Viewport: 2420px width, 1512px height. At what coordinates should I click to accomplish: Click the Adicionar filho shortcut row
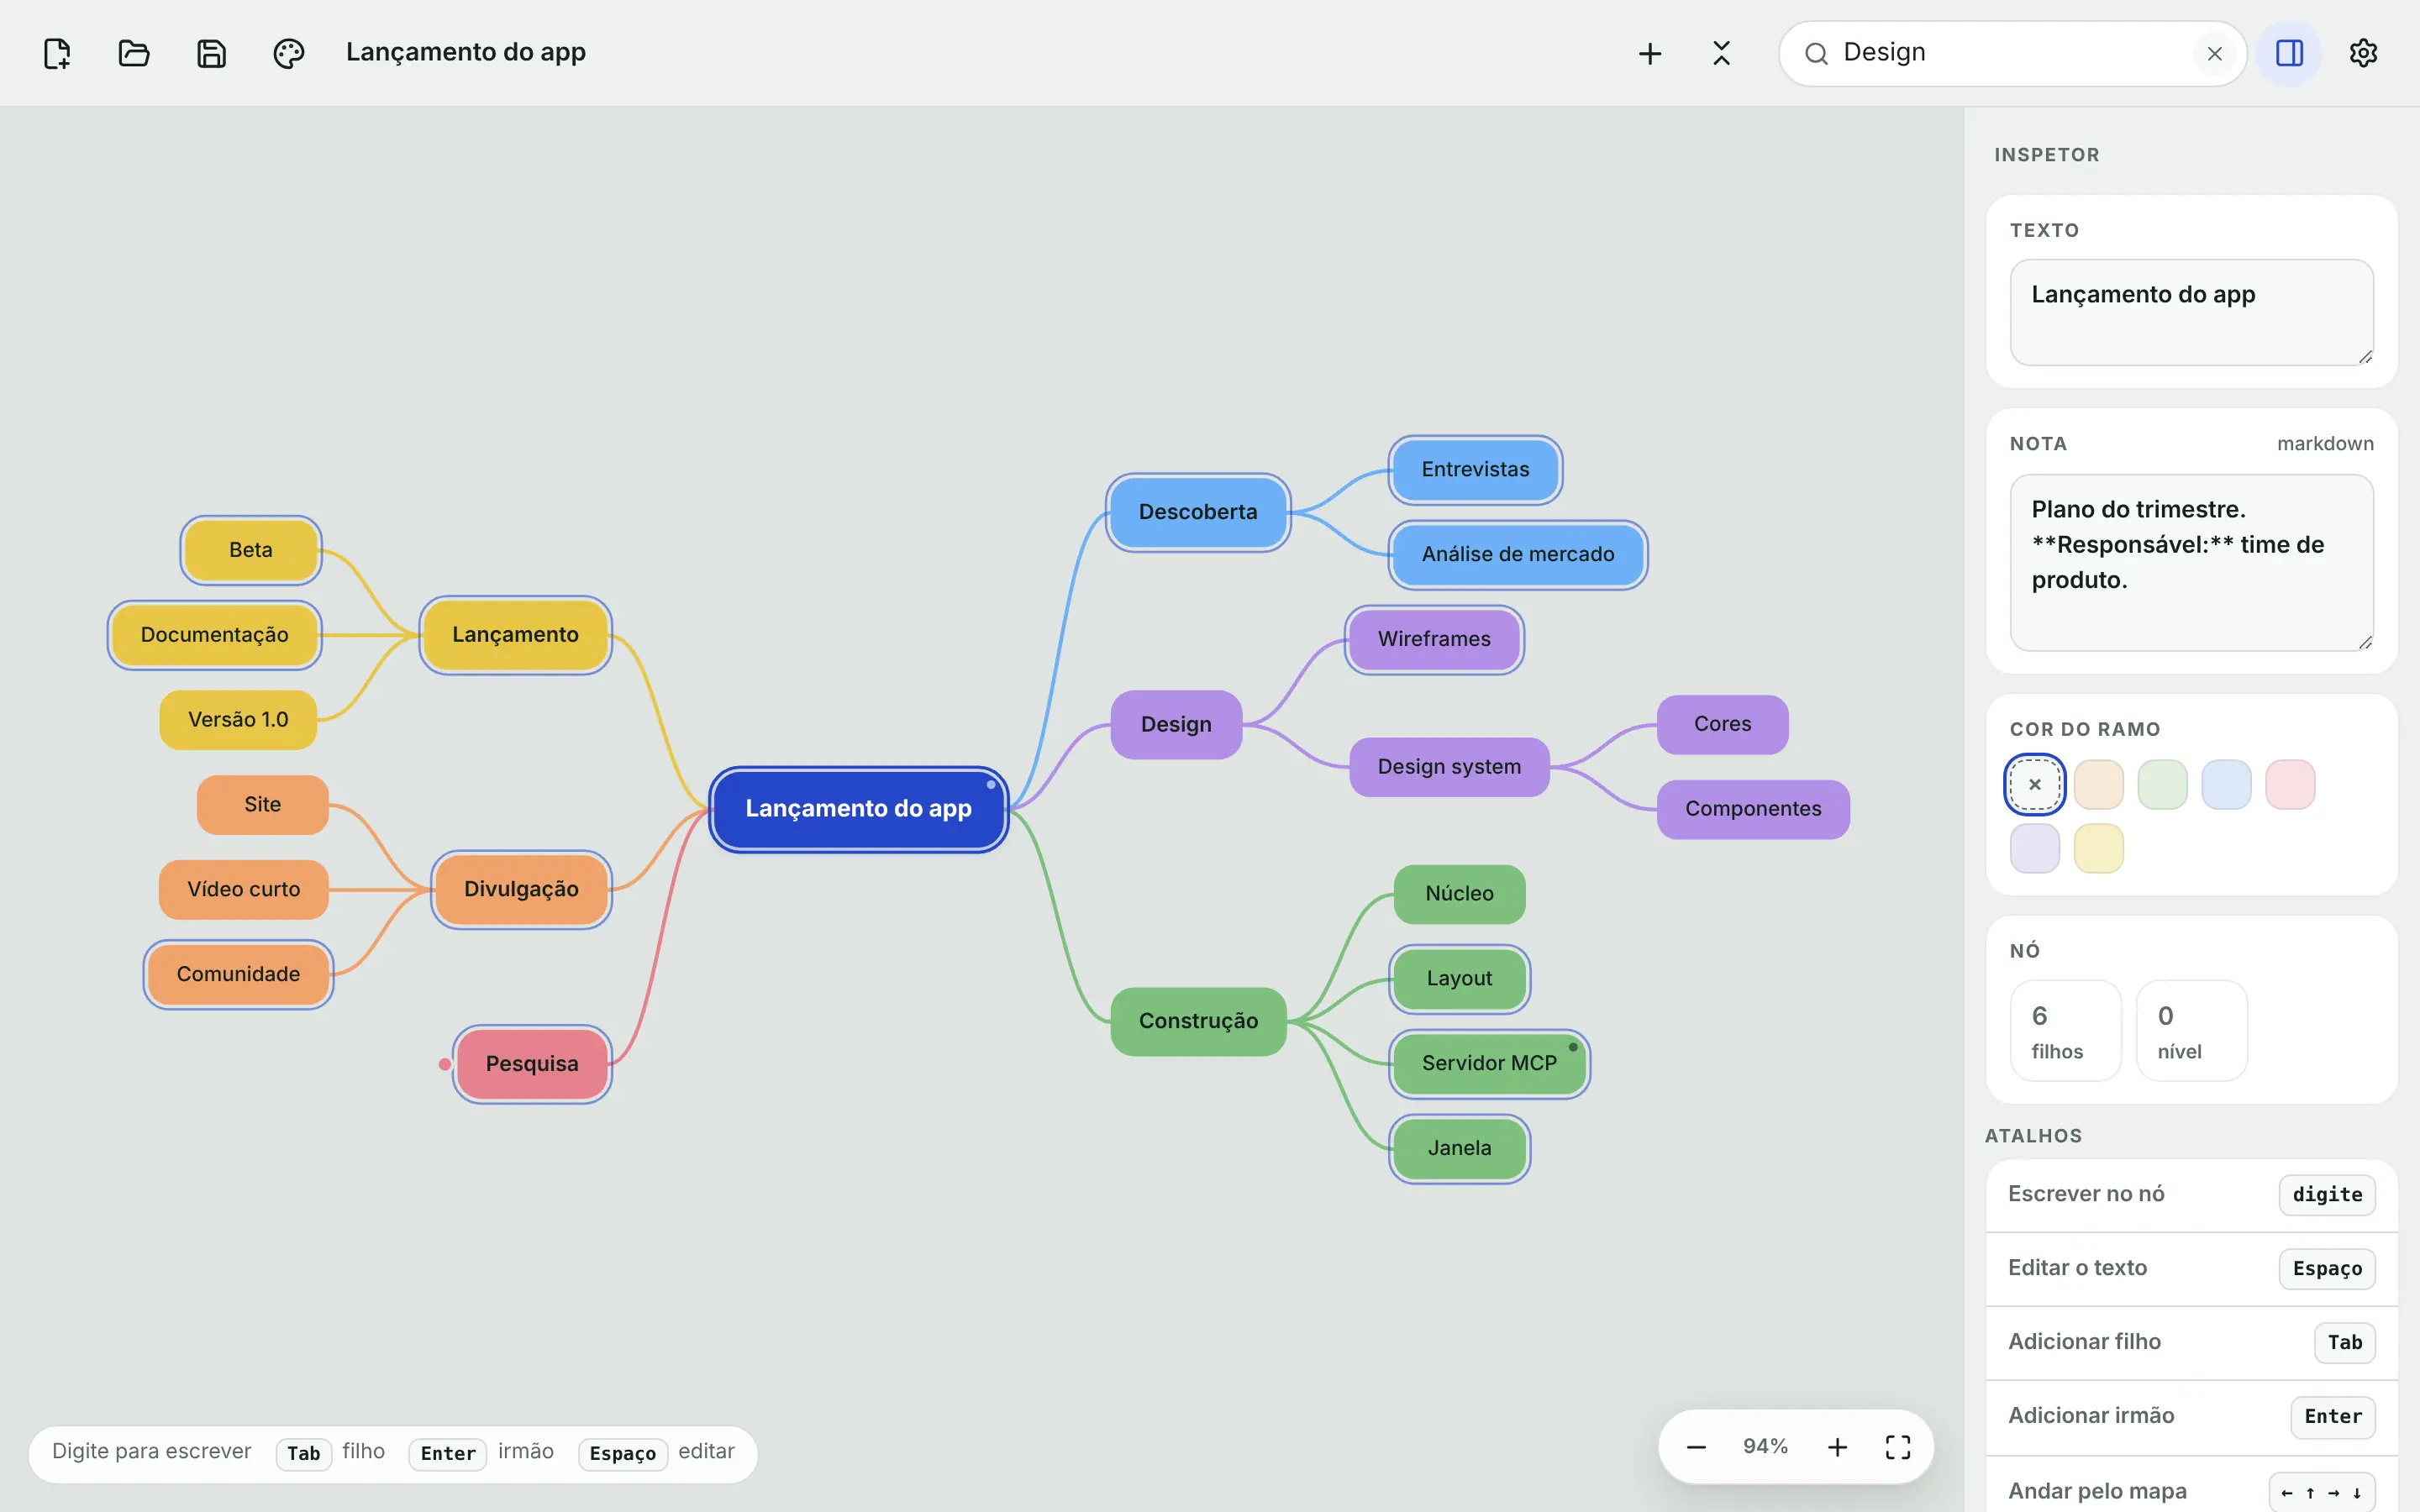2191,1342
